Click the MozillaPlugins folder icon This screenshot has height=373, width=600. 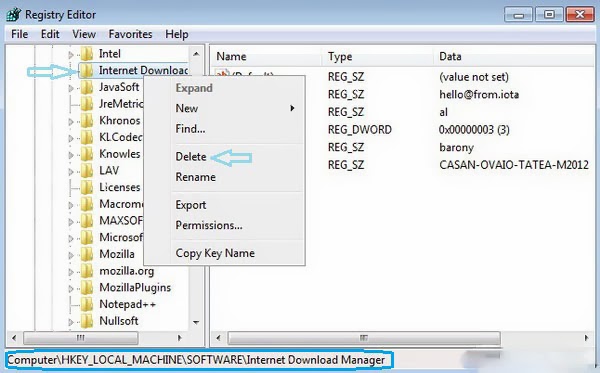point(87,288)
